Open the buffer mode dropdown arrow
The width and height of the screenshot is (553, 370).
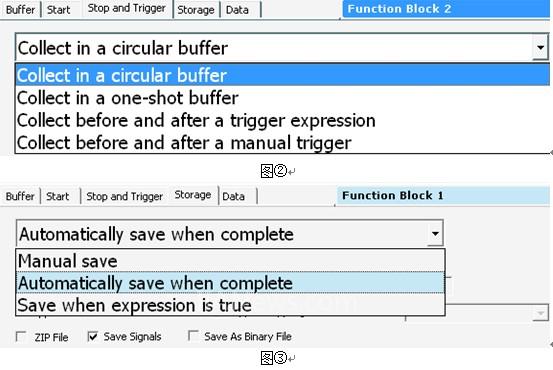[540, 47]
